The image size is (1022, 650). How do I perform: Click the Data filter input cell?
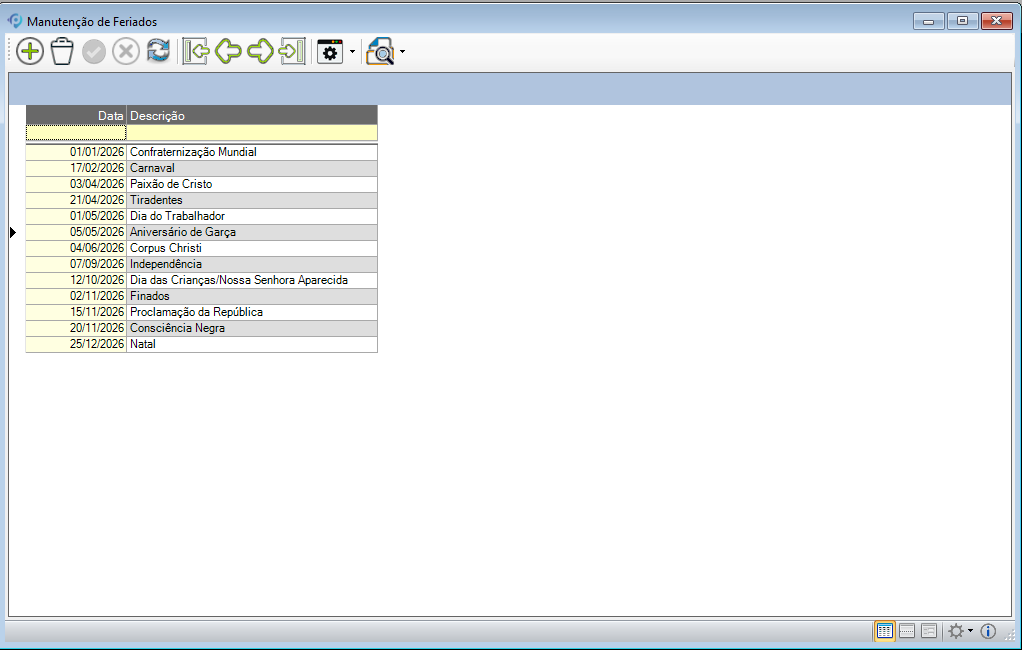click(x=76, y=132)
